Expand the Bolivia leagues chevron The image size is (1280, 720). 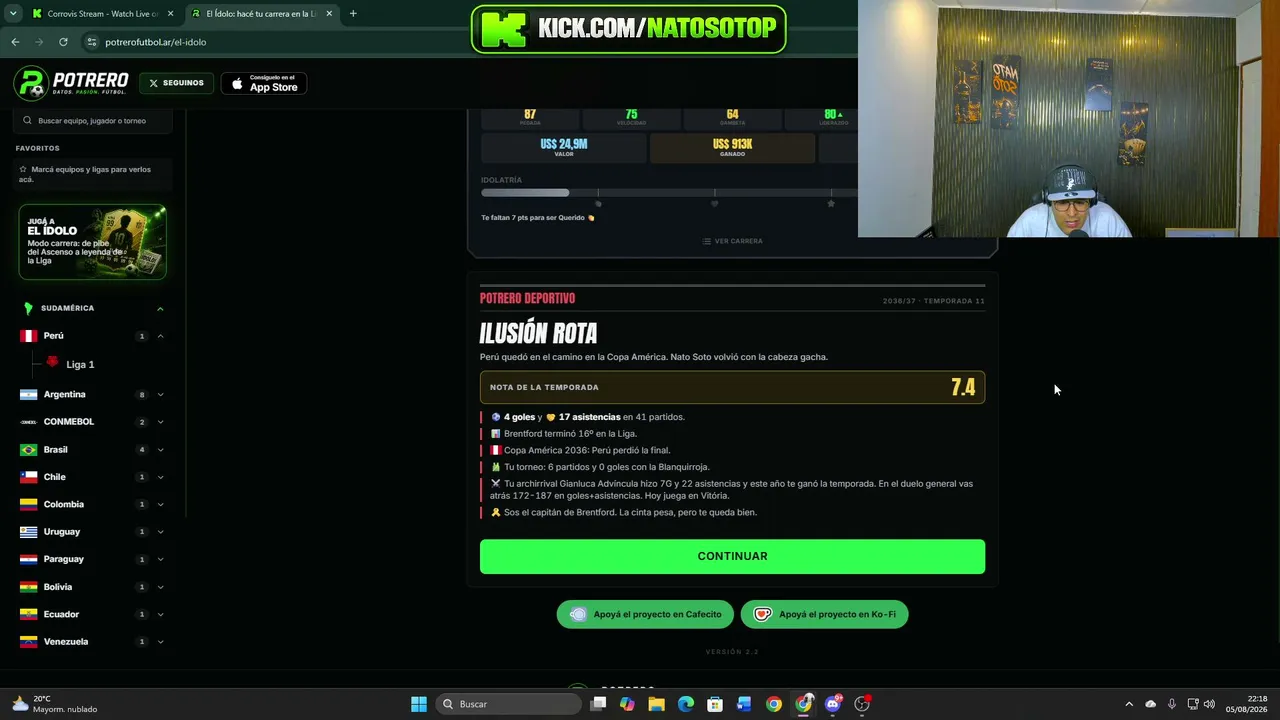[160, 587]
